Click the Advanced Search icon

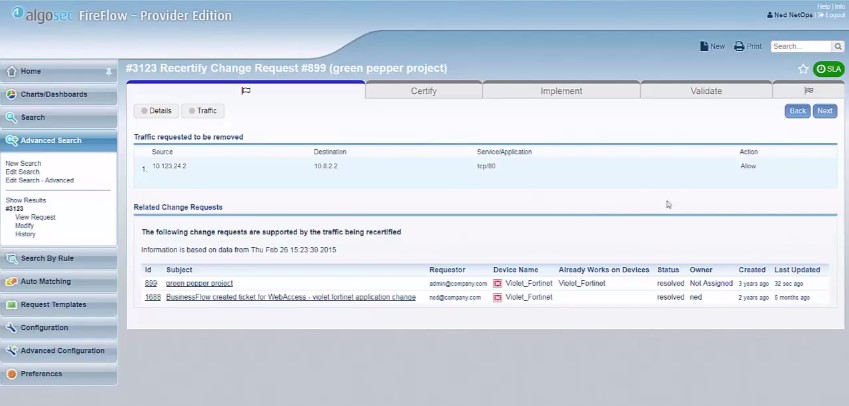[11, 141]
